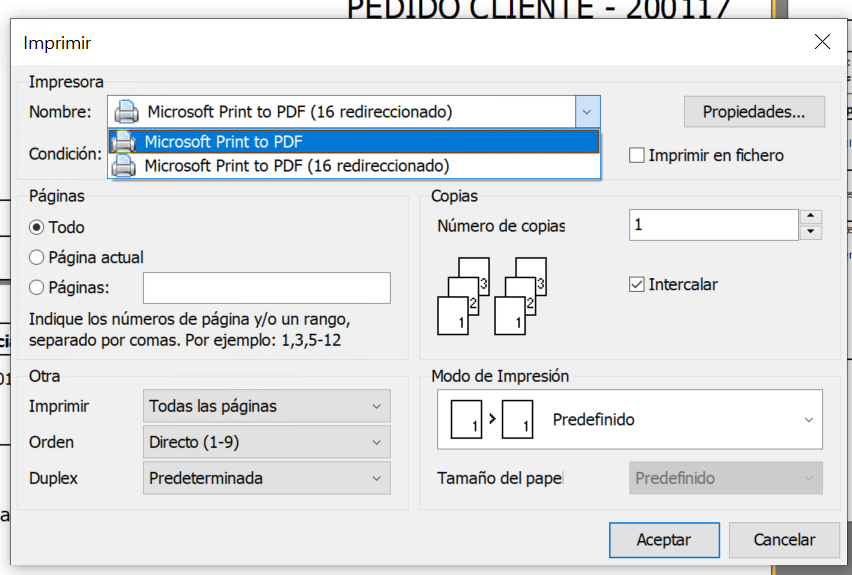This screenshot has width=852, height=575.
Task: Select Microsoft Print to PDF list option
Action: [354, 142]
